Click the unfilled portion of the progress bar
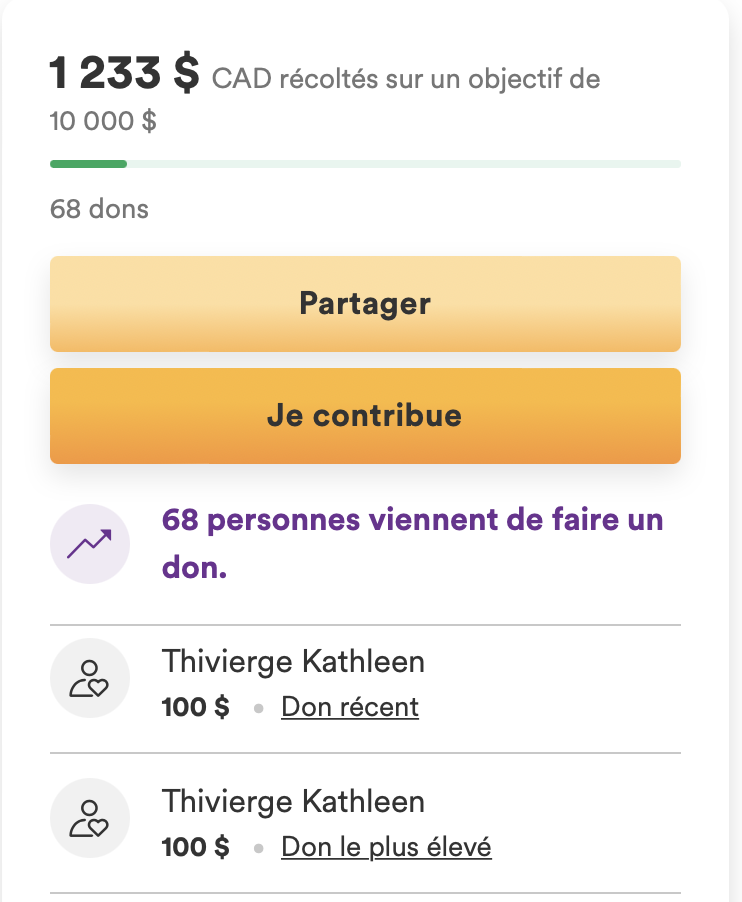The width and height of the screenshot is (742, 902). (x=404, y=165)
